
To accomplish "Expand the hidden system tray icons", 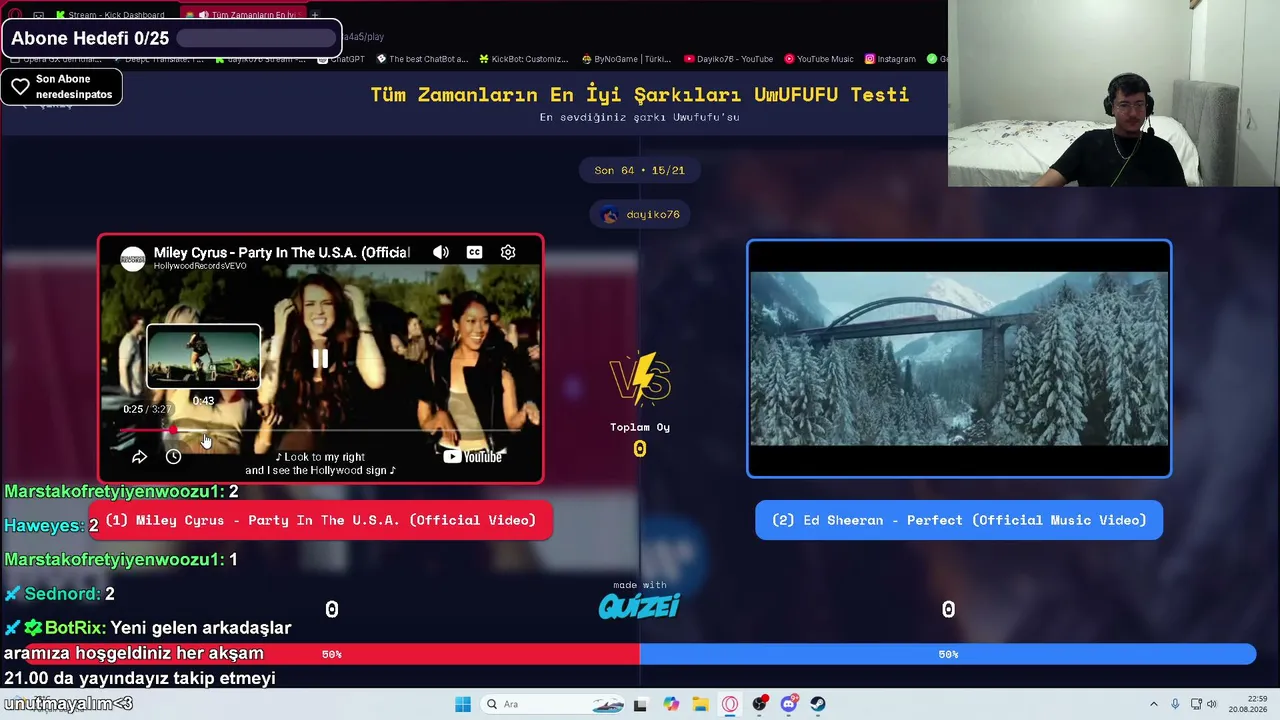I will [1153, 704].
